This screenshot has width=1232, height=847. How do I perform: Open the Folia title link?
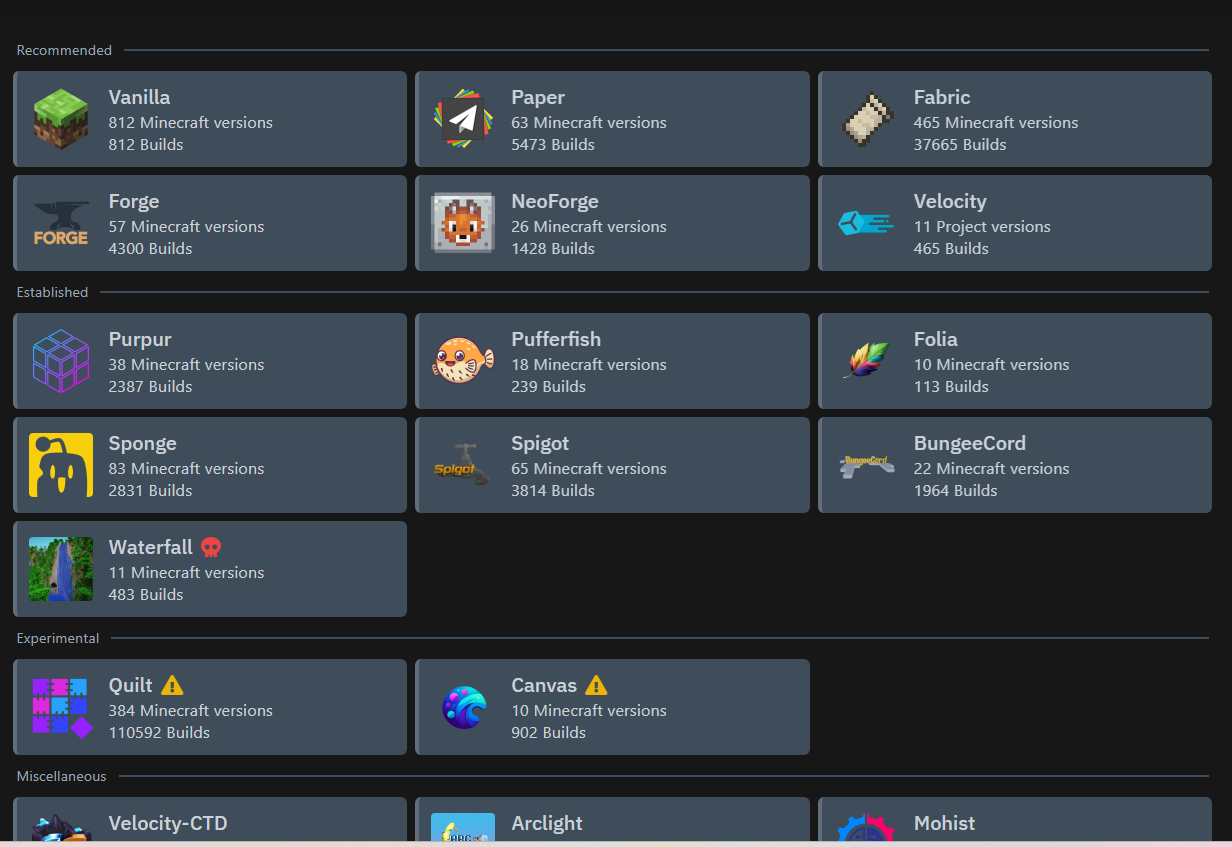(x=936, y=339)
